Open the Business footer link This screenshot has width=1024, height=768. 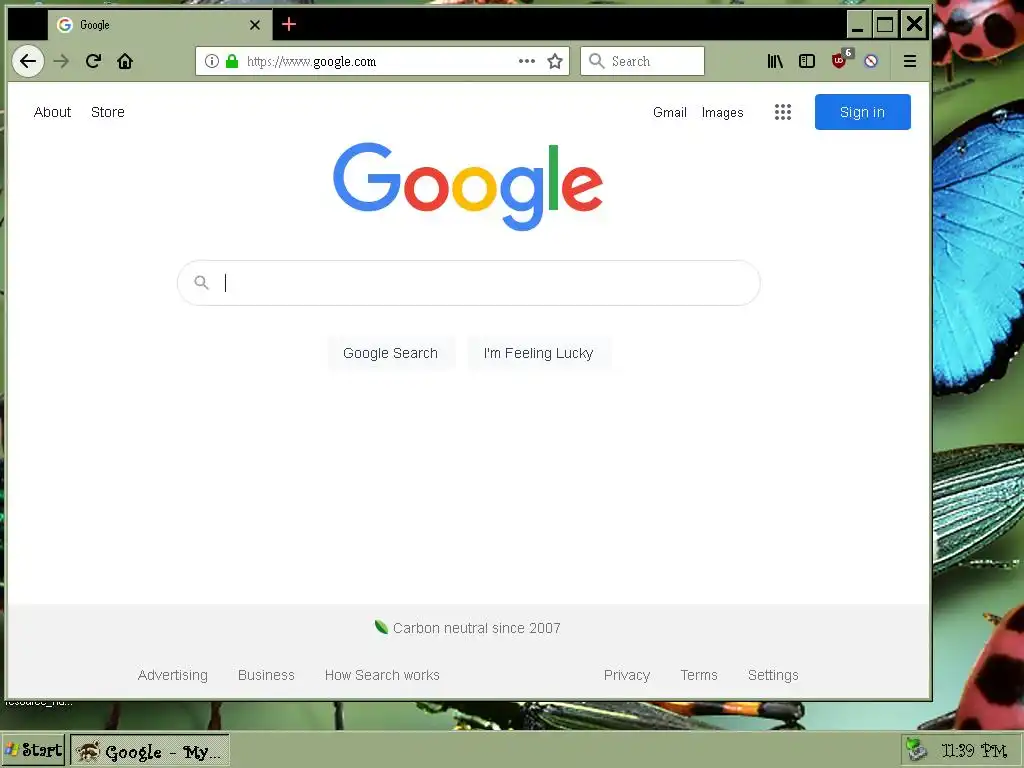[x=266, y=675]
